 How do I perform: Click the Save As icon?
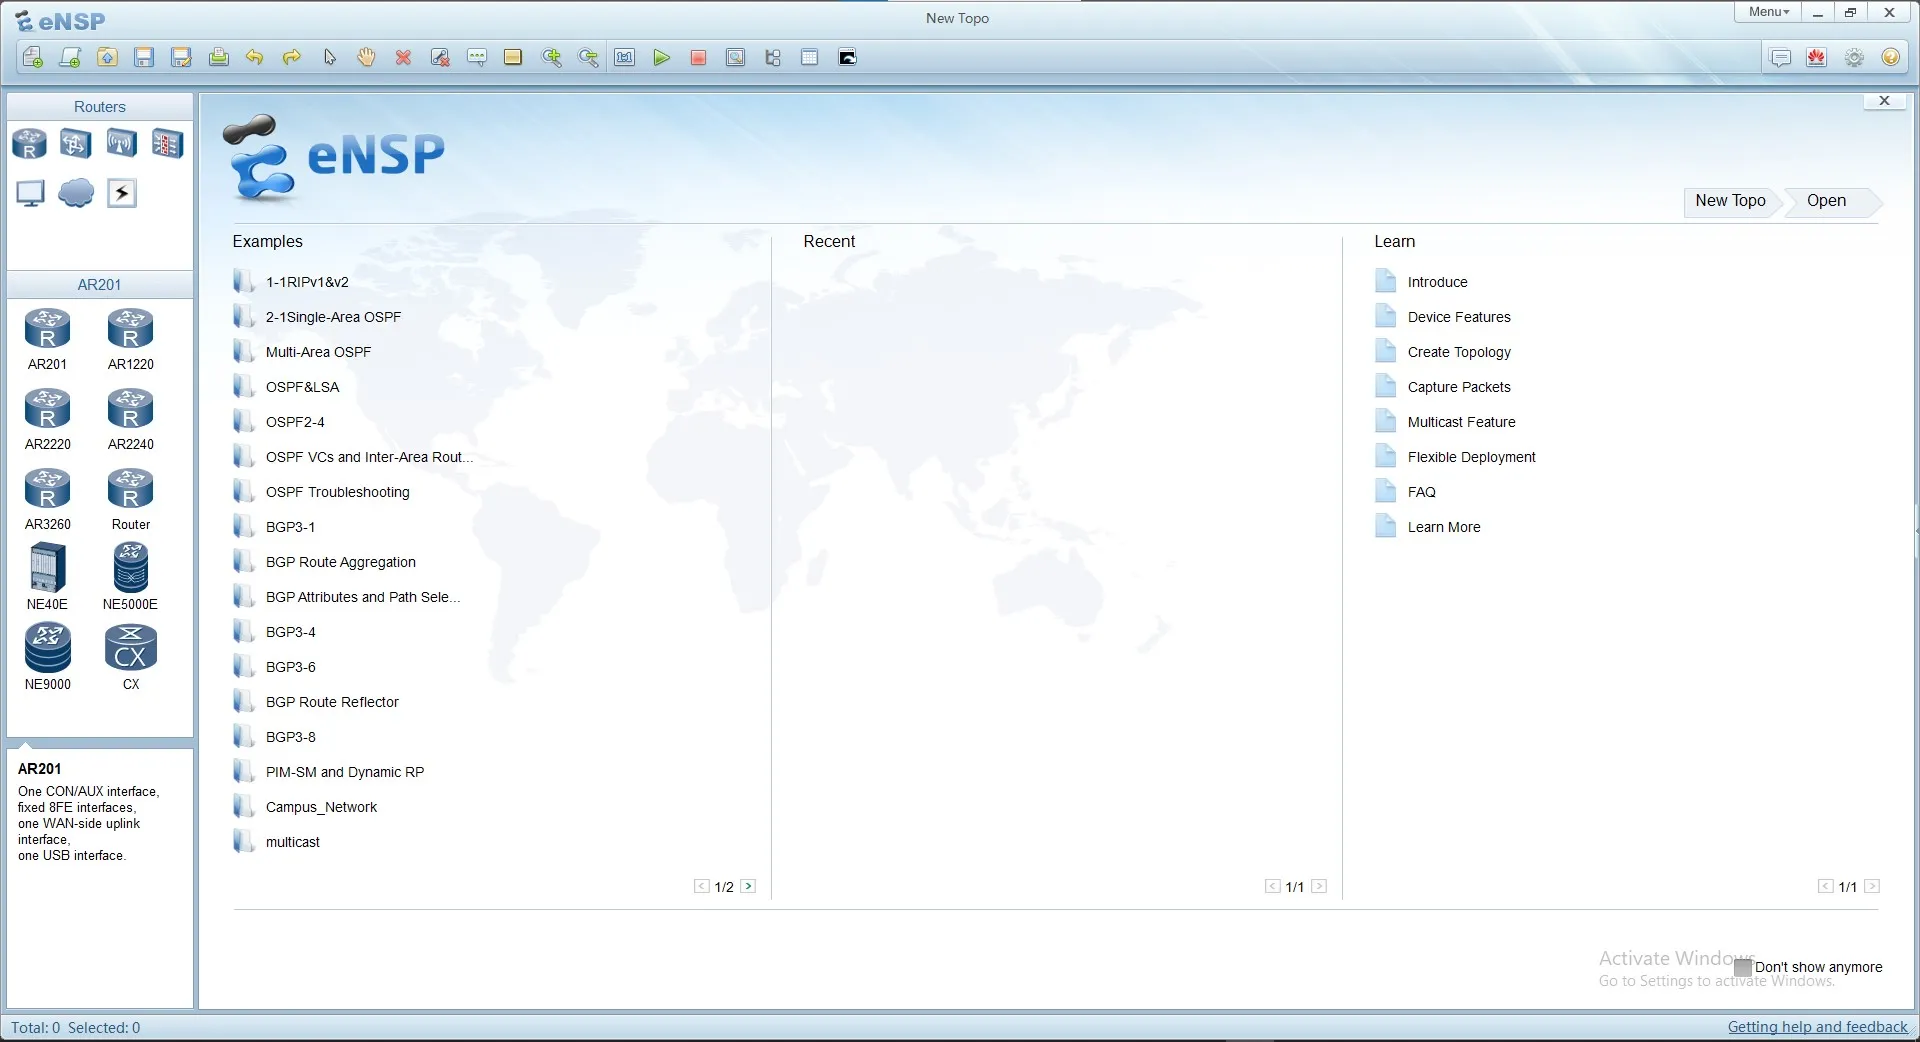tap(181, 57)
